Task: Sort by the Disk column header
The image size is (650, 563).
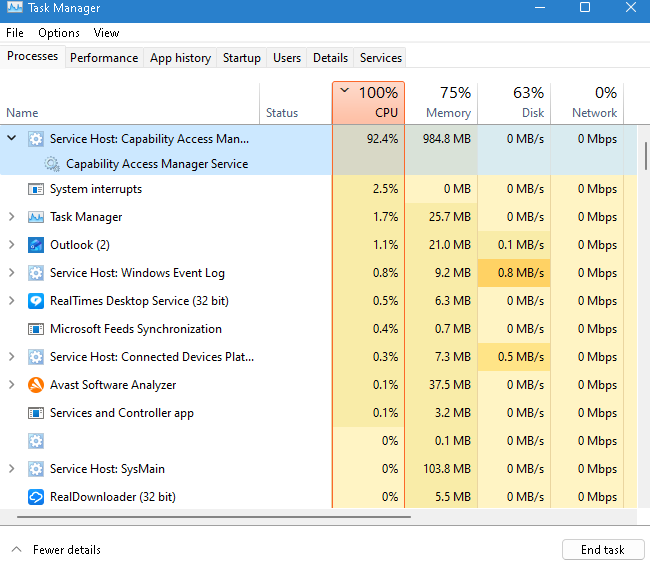Action: click(x=514, y=102)
